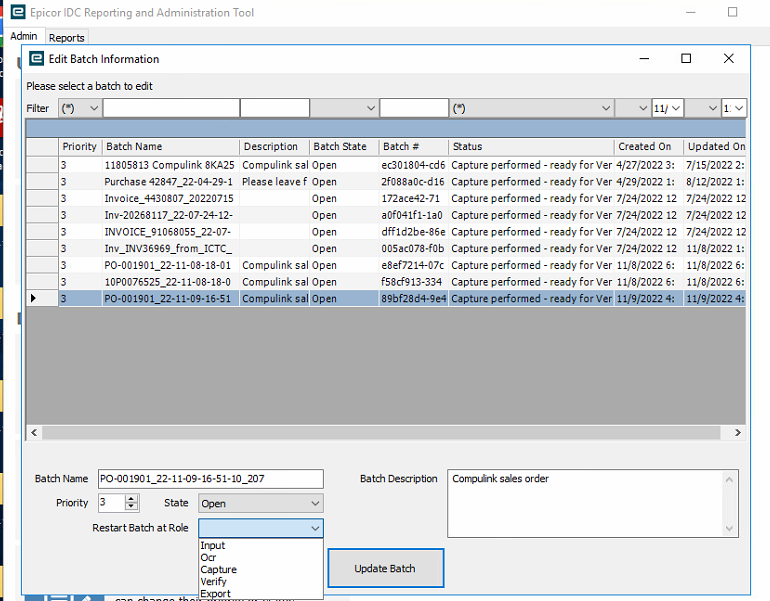Click the Batch # filter field

[414, 108]
